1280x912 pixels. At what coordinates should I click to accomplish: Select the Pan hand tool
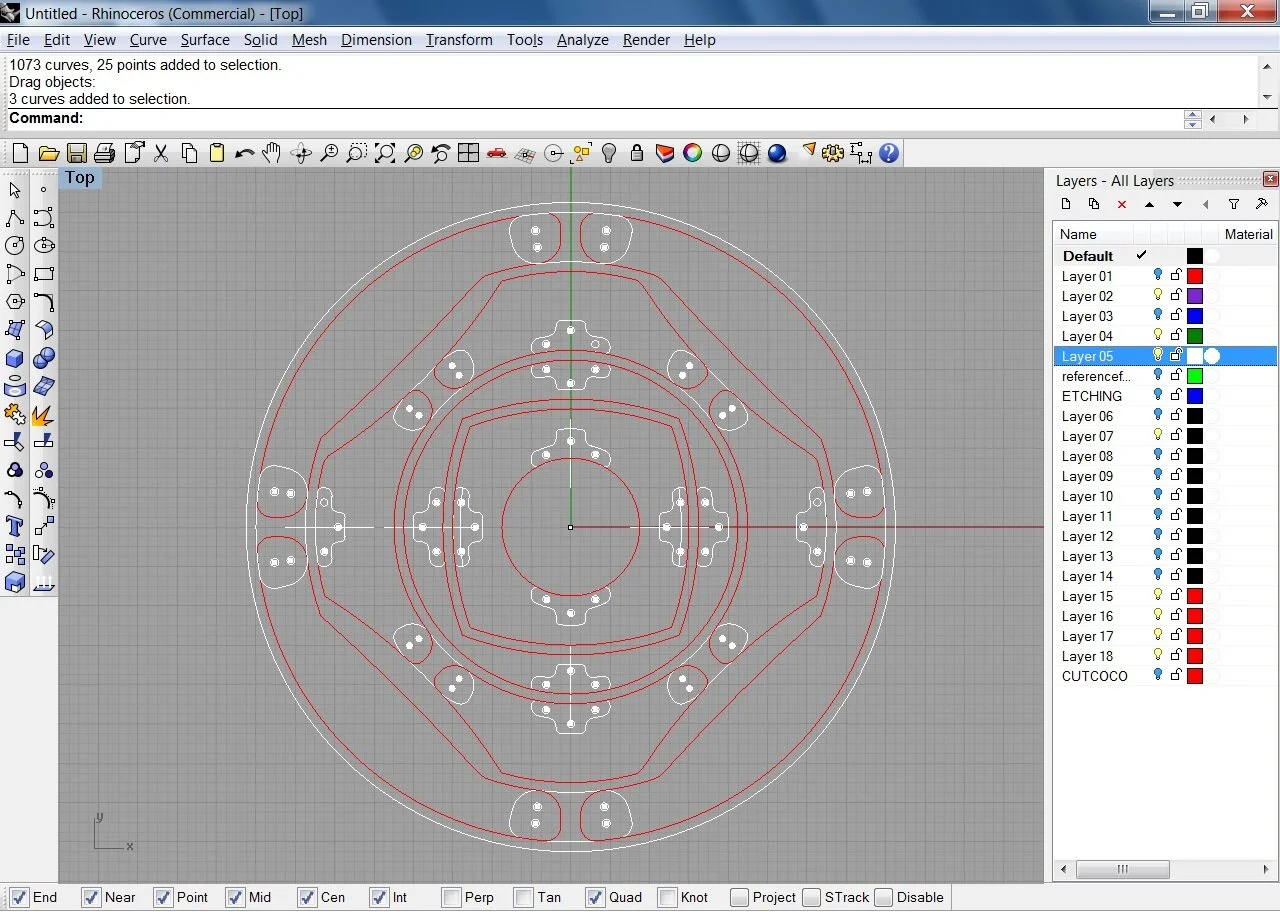tap(272, 153)
